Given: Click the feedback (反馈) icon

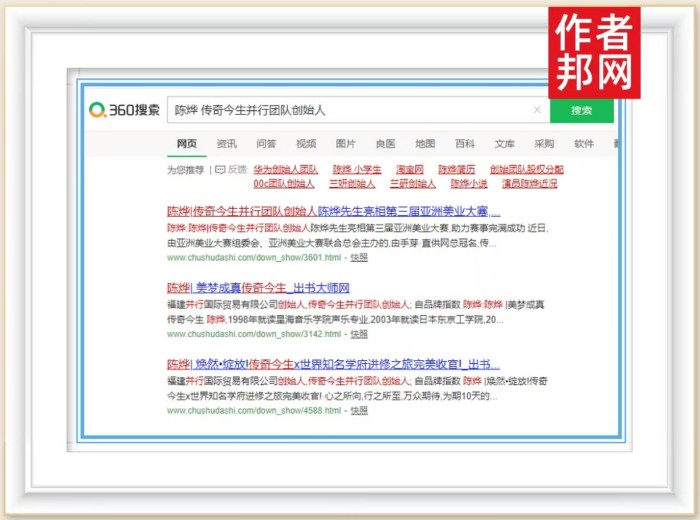Looking at the screenshot, I should (219, 170).
